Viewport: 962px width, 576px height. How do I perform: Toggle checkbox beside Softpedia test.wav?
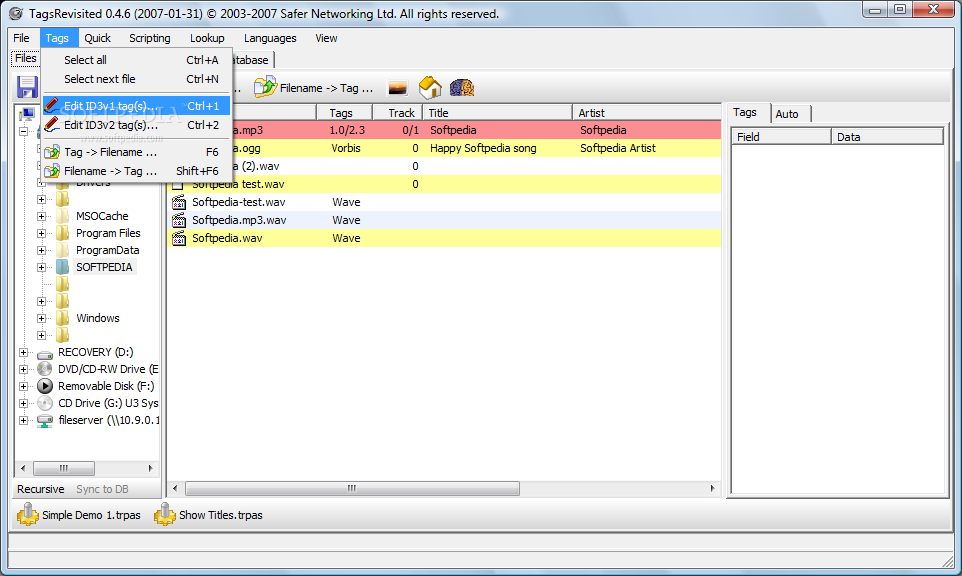[178, 184]
